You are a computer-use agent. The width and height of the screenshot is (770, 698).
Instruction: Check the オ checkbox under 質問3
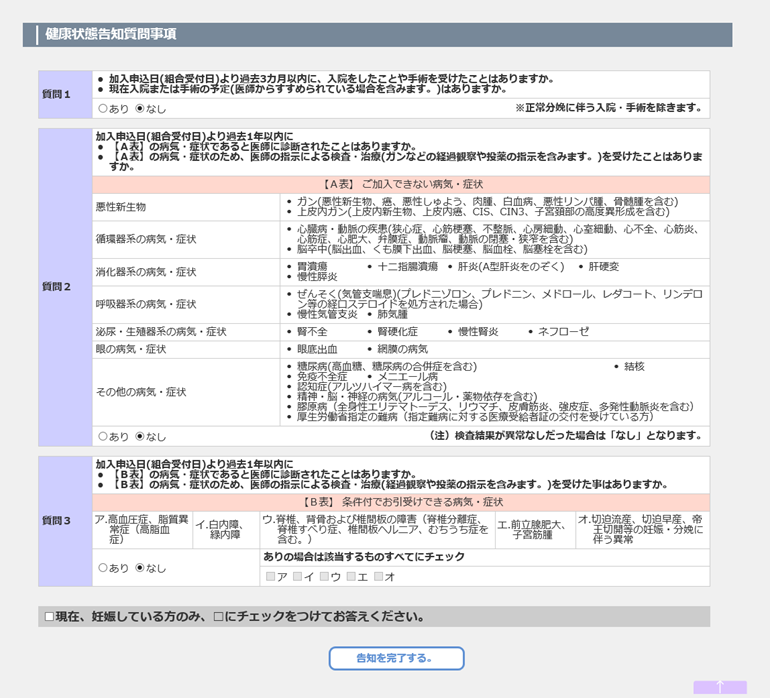pyautogui.click(x=379, y=576)
